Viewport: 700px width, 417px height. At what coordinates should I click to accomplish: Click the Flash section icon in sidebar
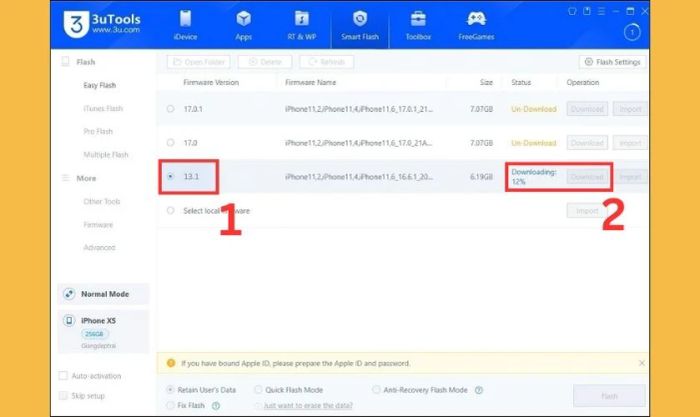pos(66,62)
